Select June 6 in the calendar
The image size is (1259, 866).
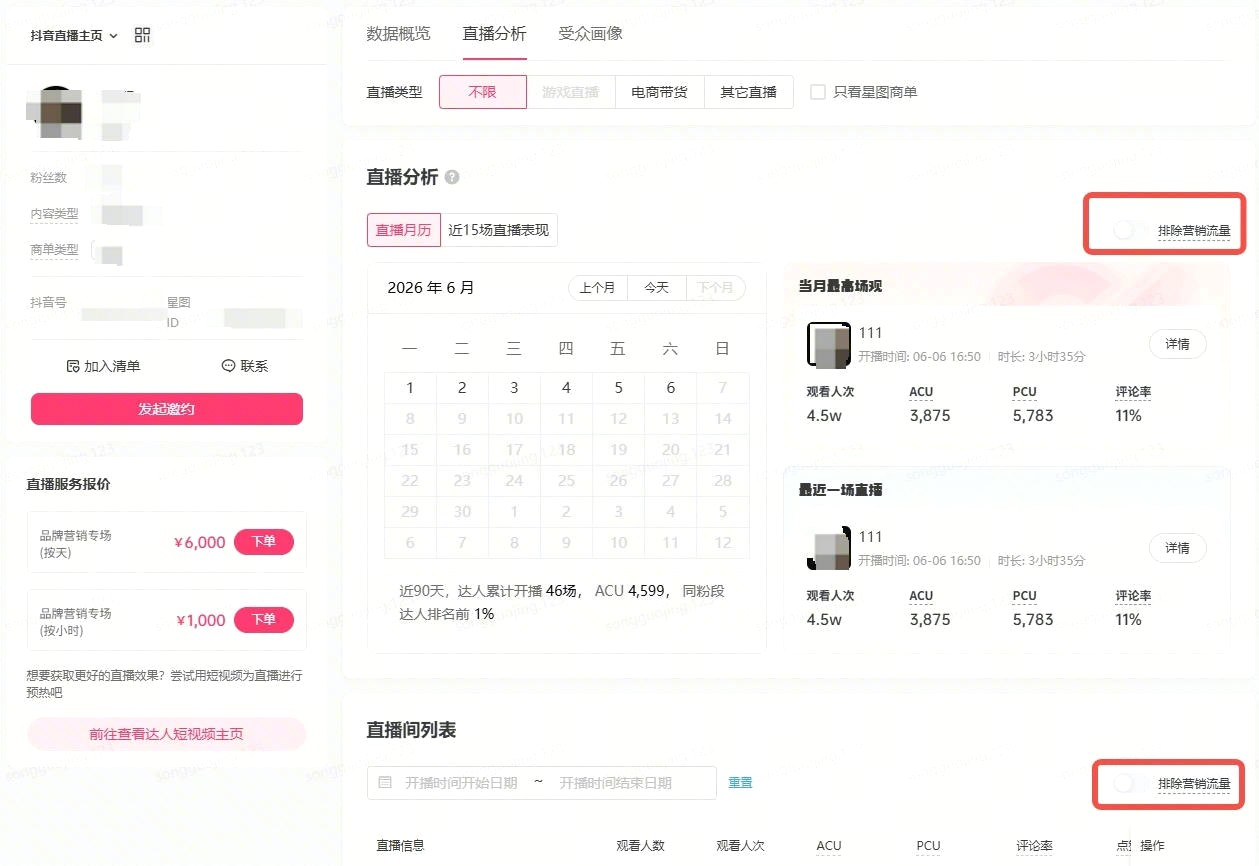point(670,388)
